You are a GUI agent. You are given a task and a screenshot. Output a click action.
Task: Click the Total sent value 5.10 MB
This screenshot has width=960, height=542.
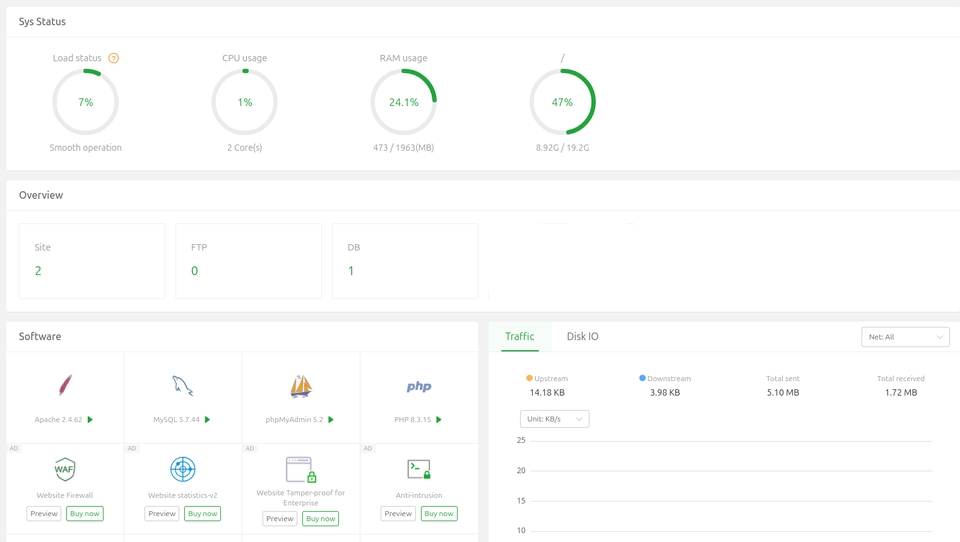[x=783, y=393]
